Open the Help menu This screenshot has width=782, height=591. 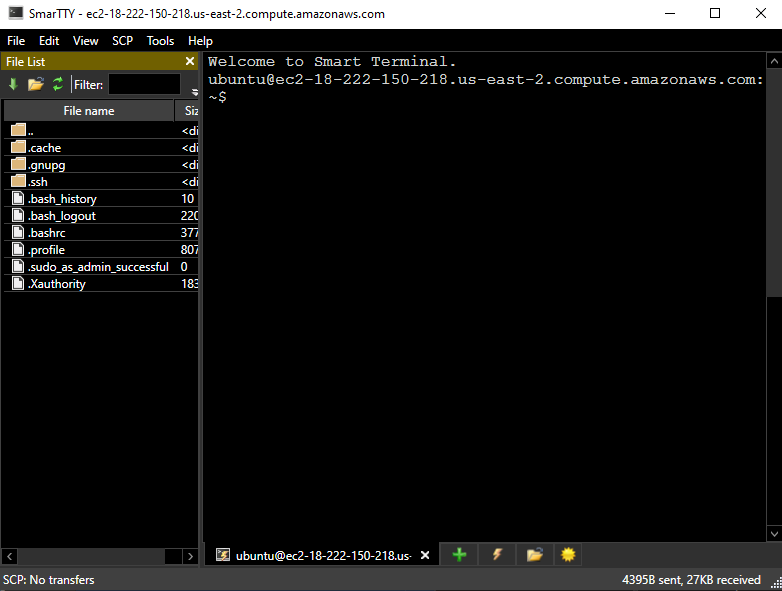200,41
